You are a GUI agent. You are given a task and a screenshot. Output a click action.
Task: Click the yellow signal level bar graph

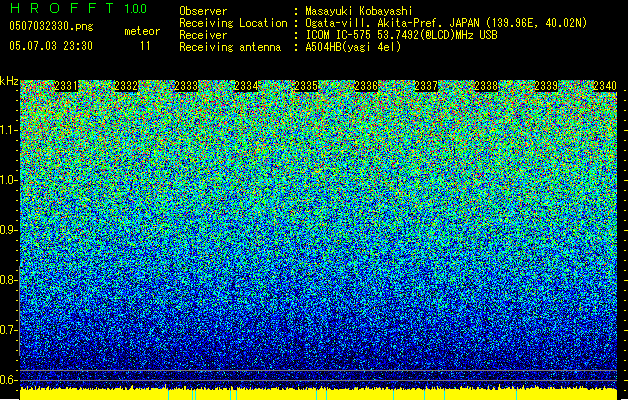(x=318, y=394)
